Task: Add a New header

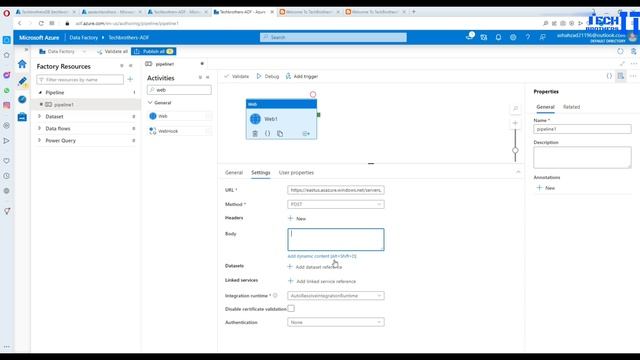Action: pyautogui.click(x=297, y=218)
